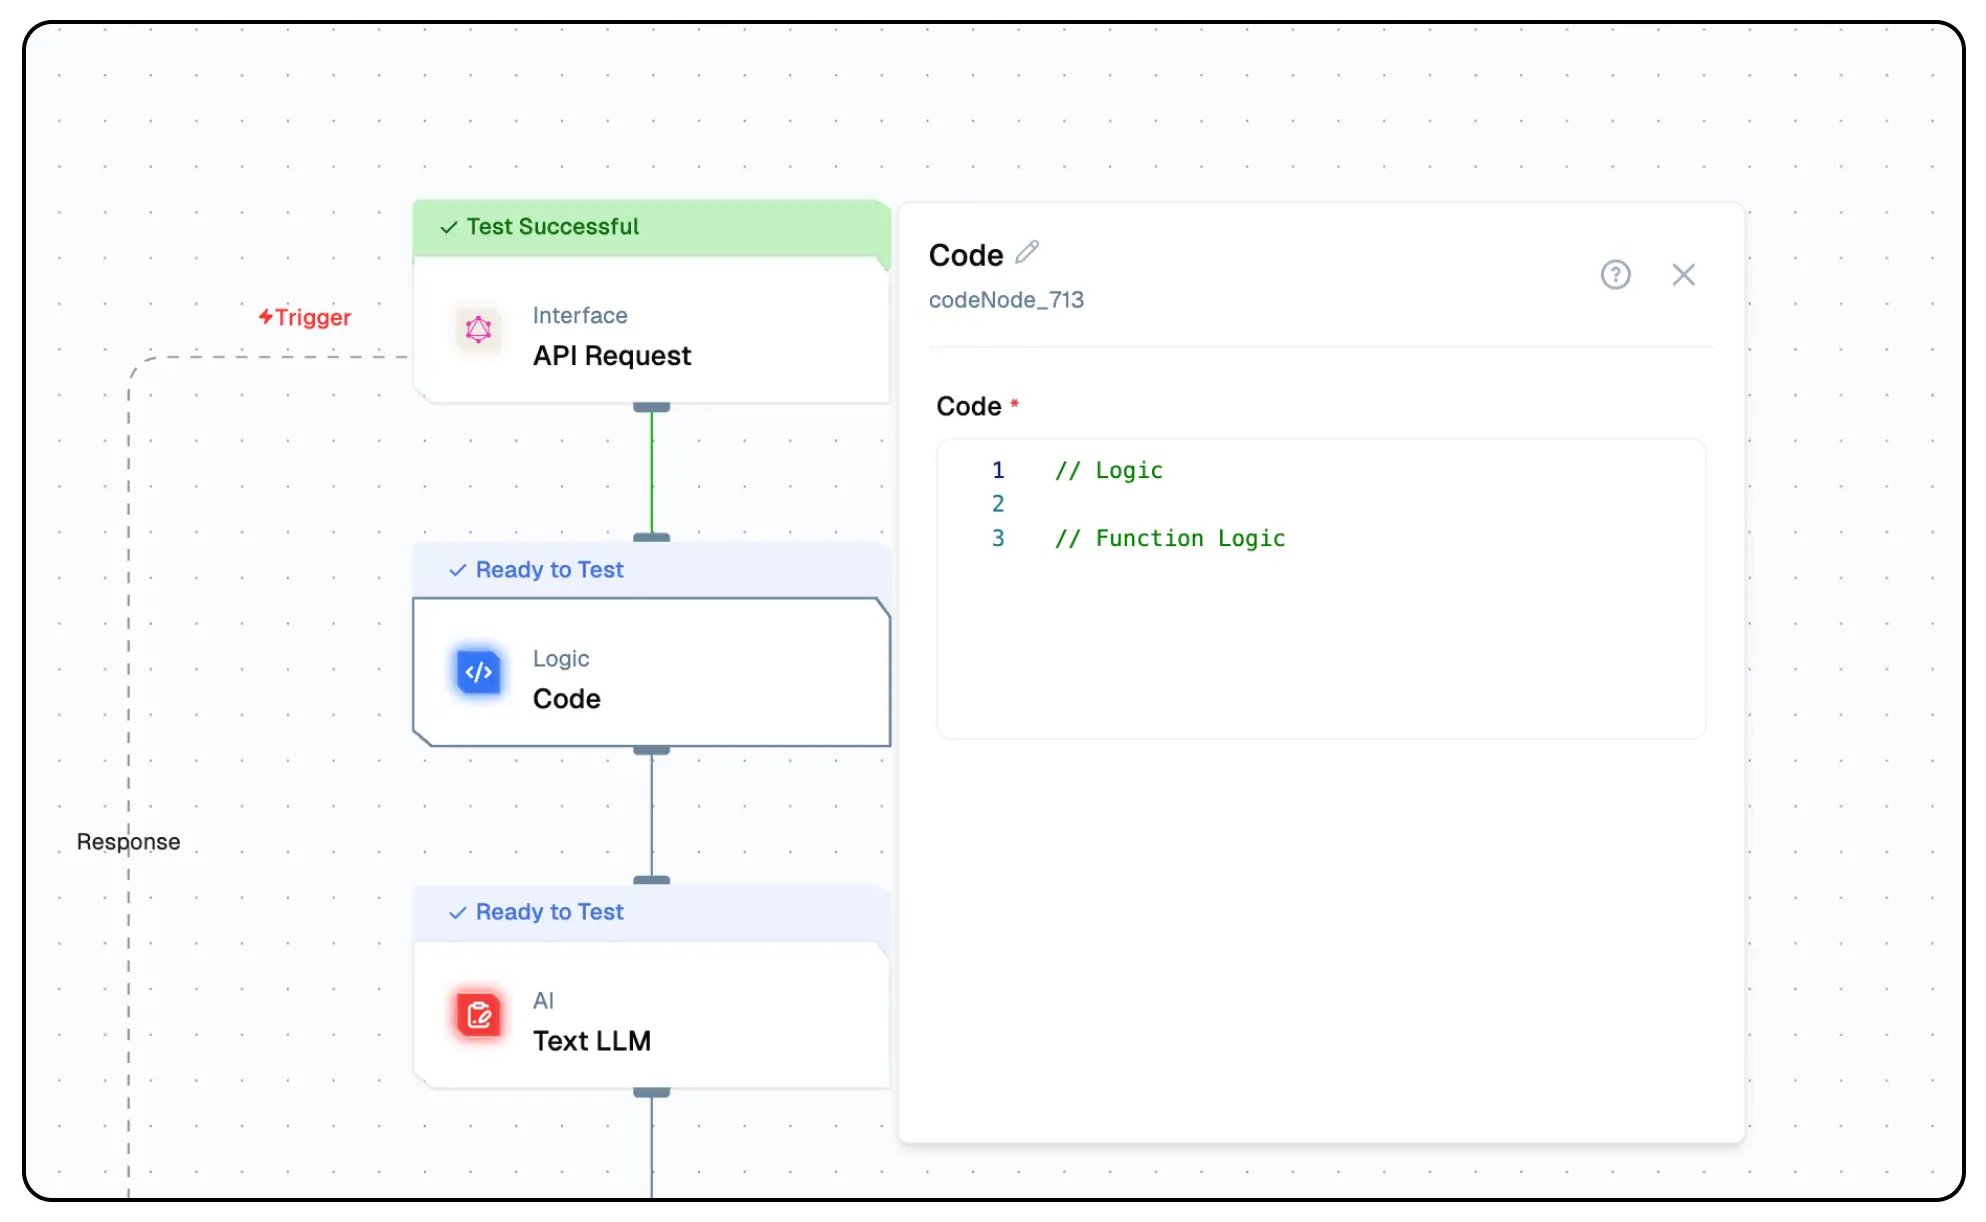
Task: Click the Test Successful status banner
Action: click(x=553, y=227)
